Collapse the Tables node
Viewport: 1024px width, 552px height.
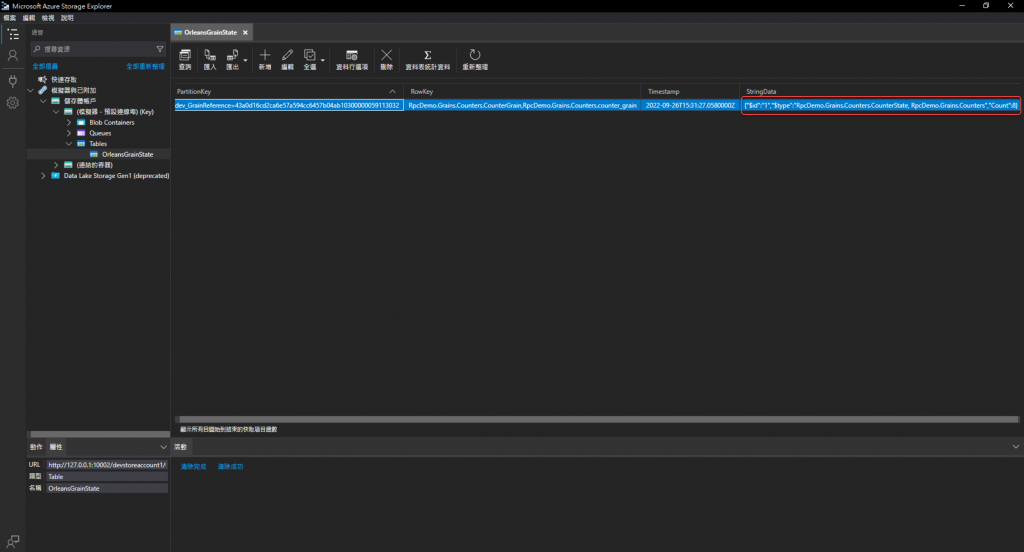coord(69,144)
